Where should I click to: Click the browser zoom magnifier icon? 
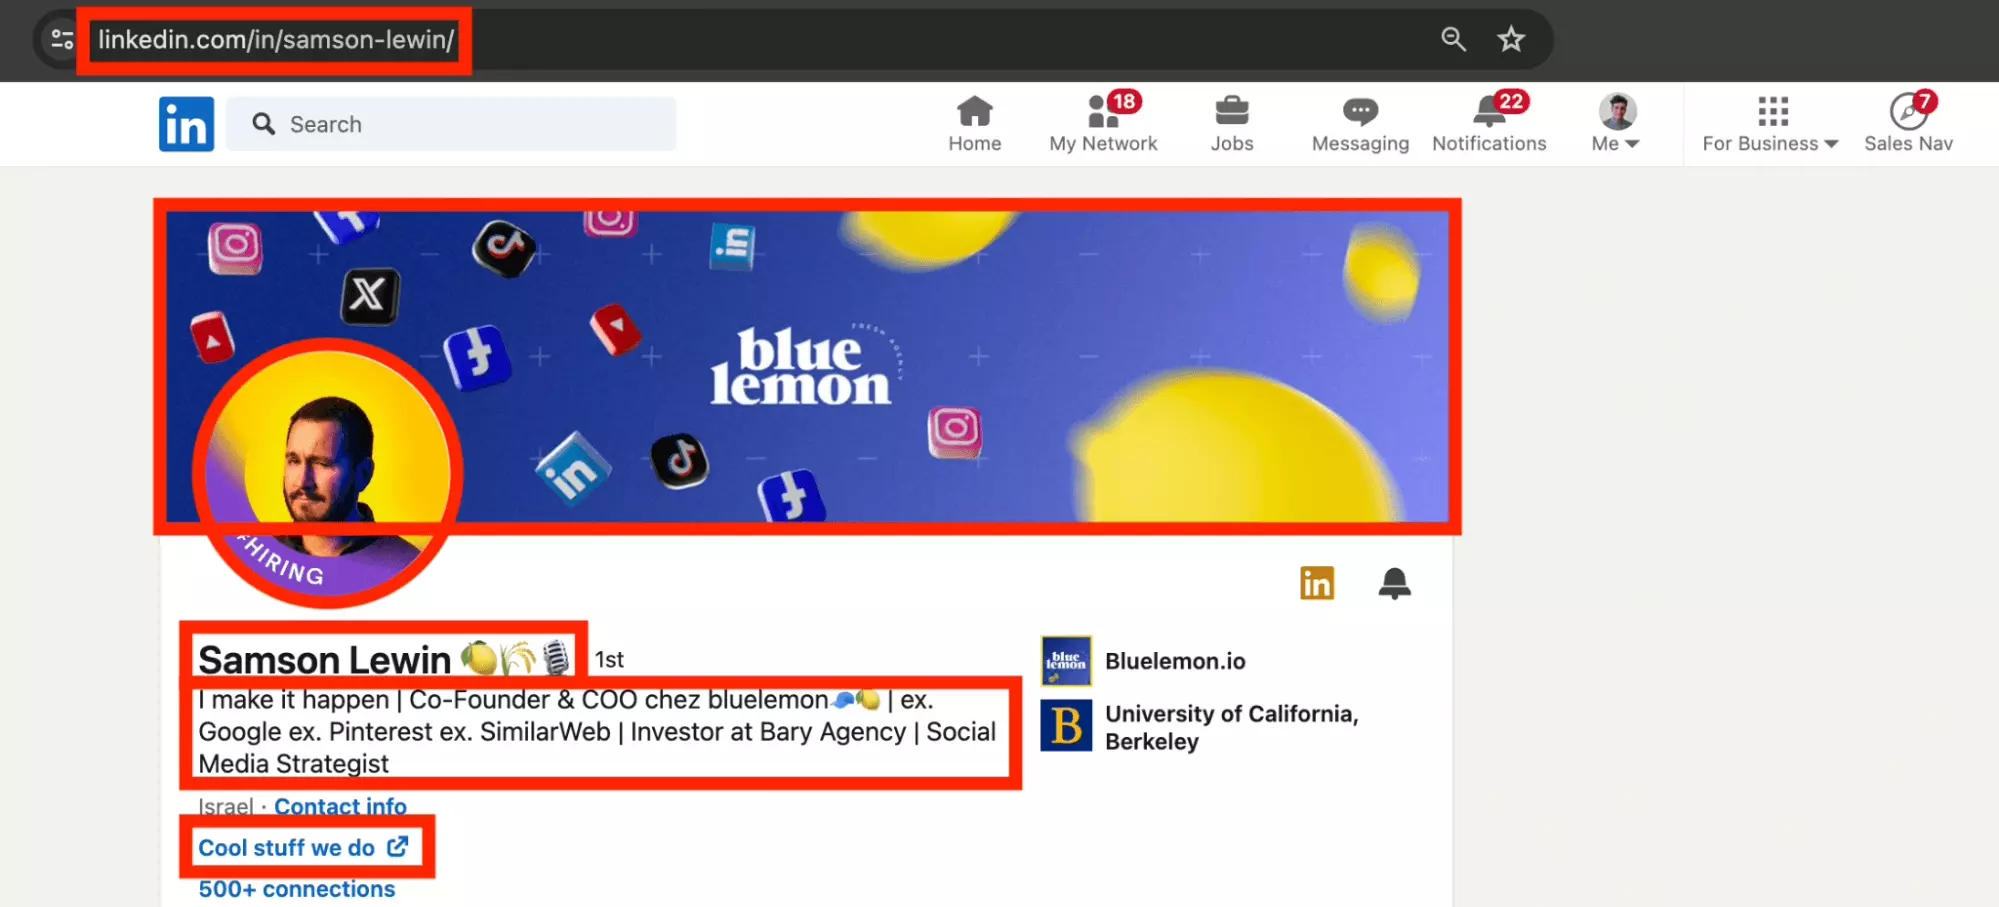point(1453,39)
